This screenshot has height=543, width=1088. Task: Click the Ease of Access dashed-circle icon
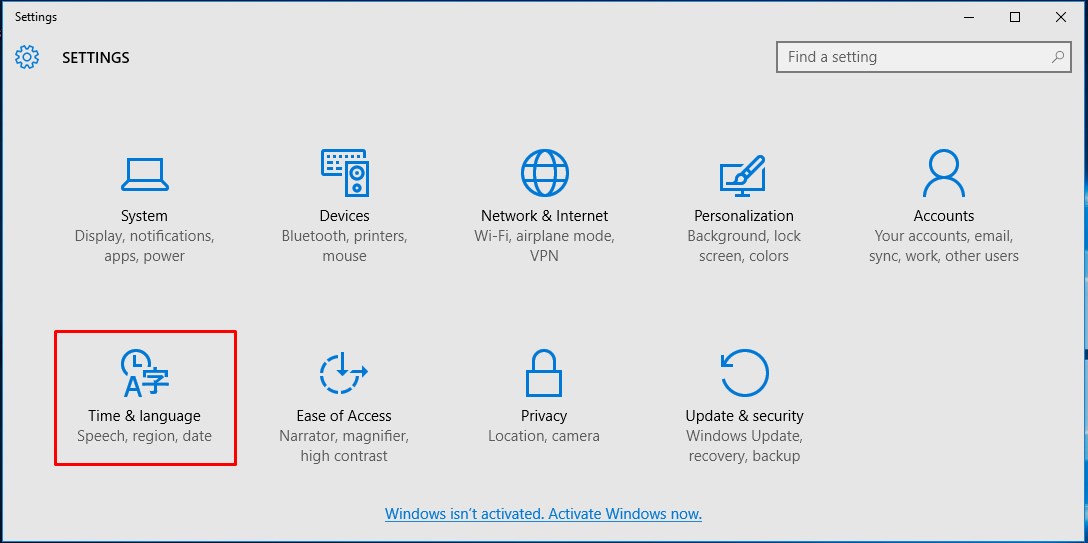(344, 374)
